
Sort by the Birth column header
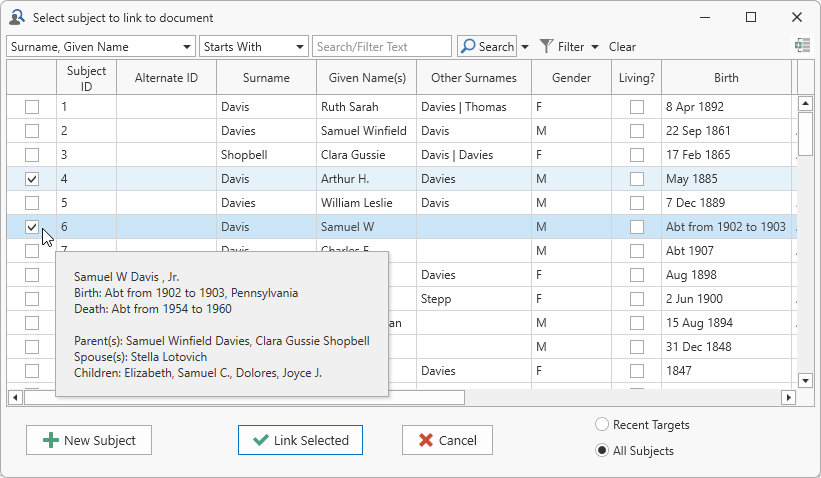coord(726,78)
